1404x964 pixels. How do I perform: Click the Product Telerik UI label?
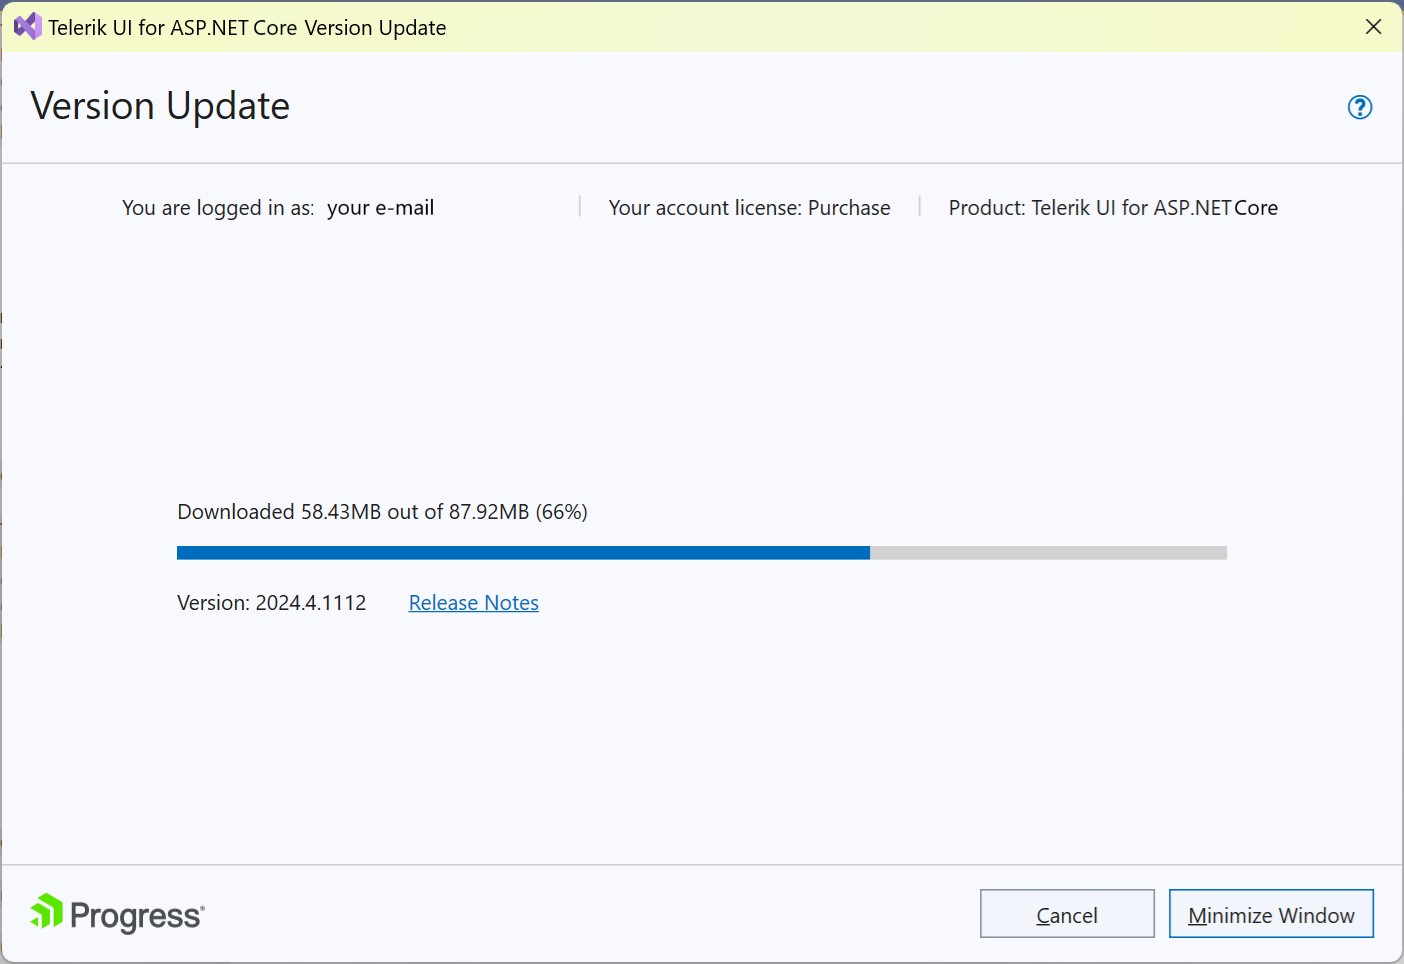[x=1112, y=207]
